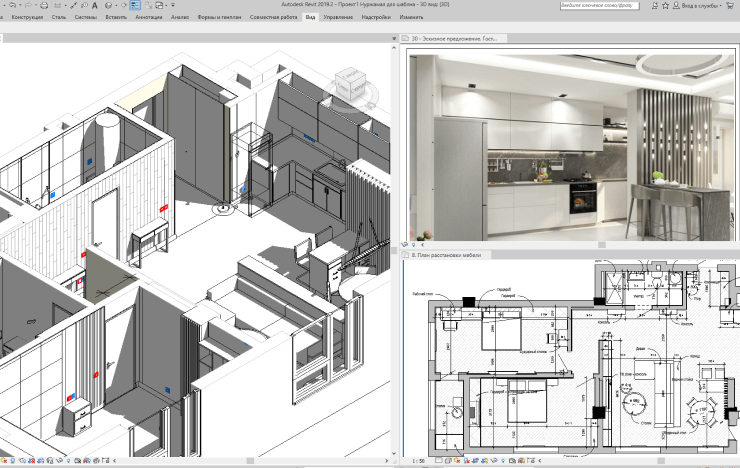
Task: Click the user account icon at top right
Action: click(673, 6)
